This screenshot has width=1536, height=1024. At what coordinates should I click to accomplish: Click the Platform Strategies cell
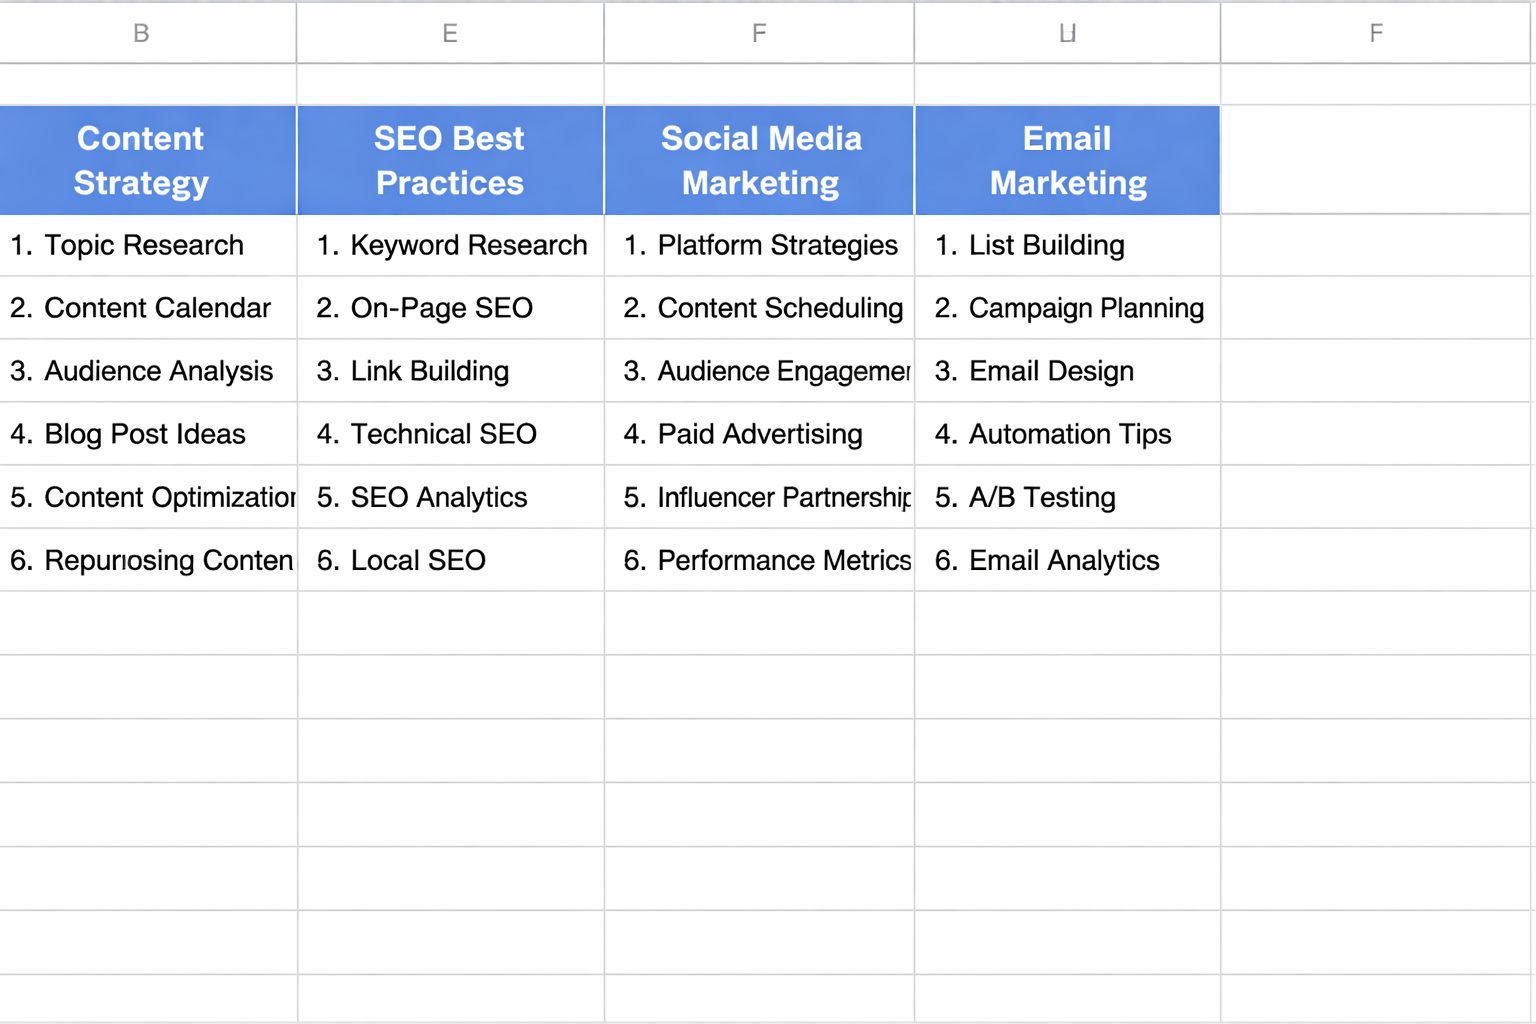click(759, 245)
